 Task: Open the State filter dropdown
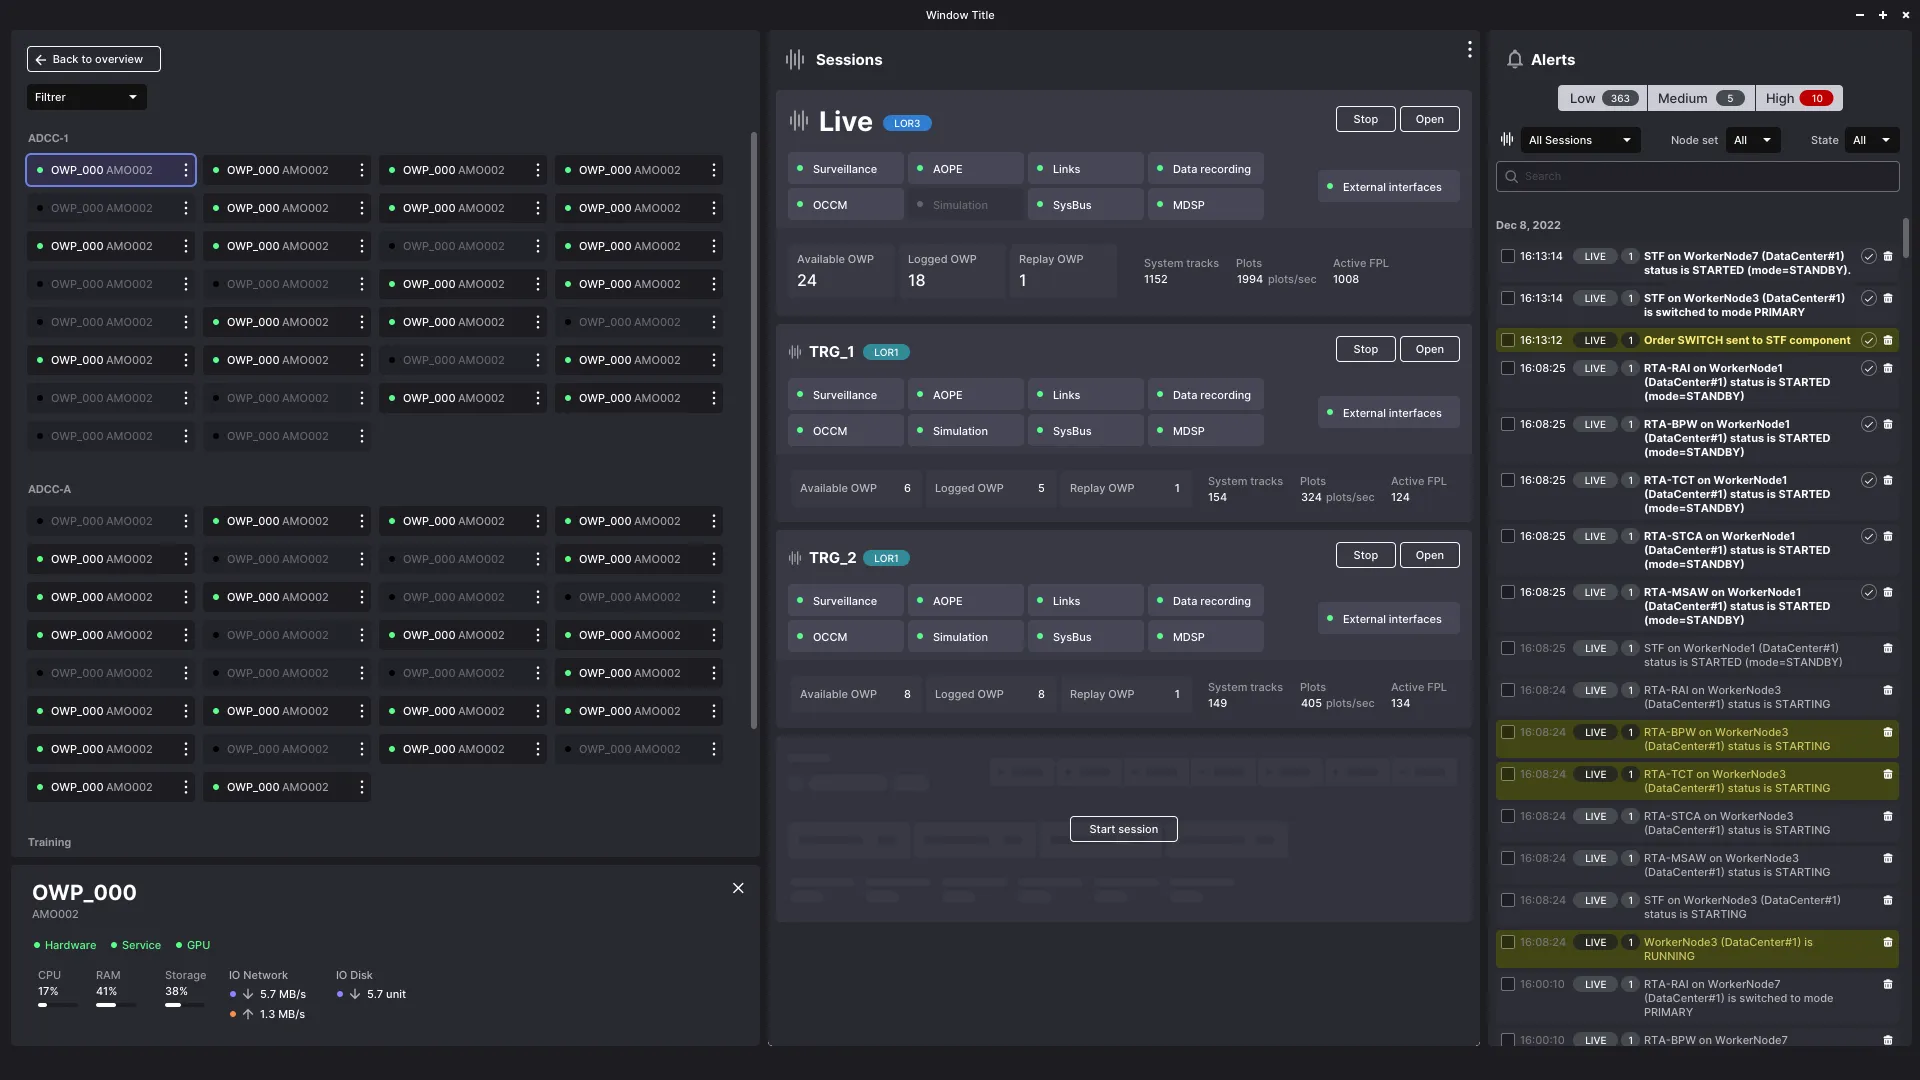(x=1871, y=140)
